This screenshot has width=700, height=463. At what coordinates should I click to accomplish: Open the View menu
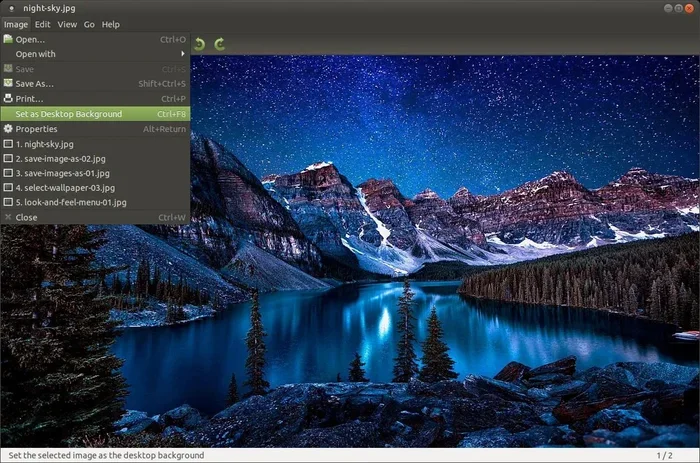67,25
